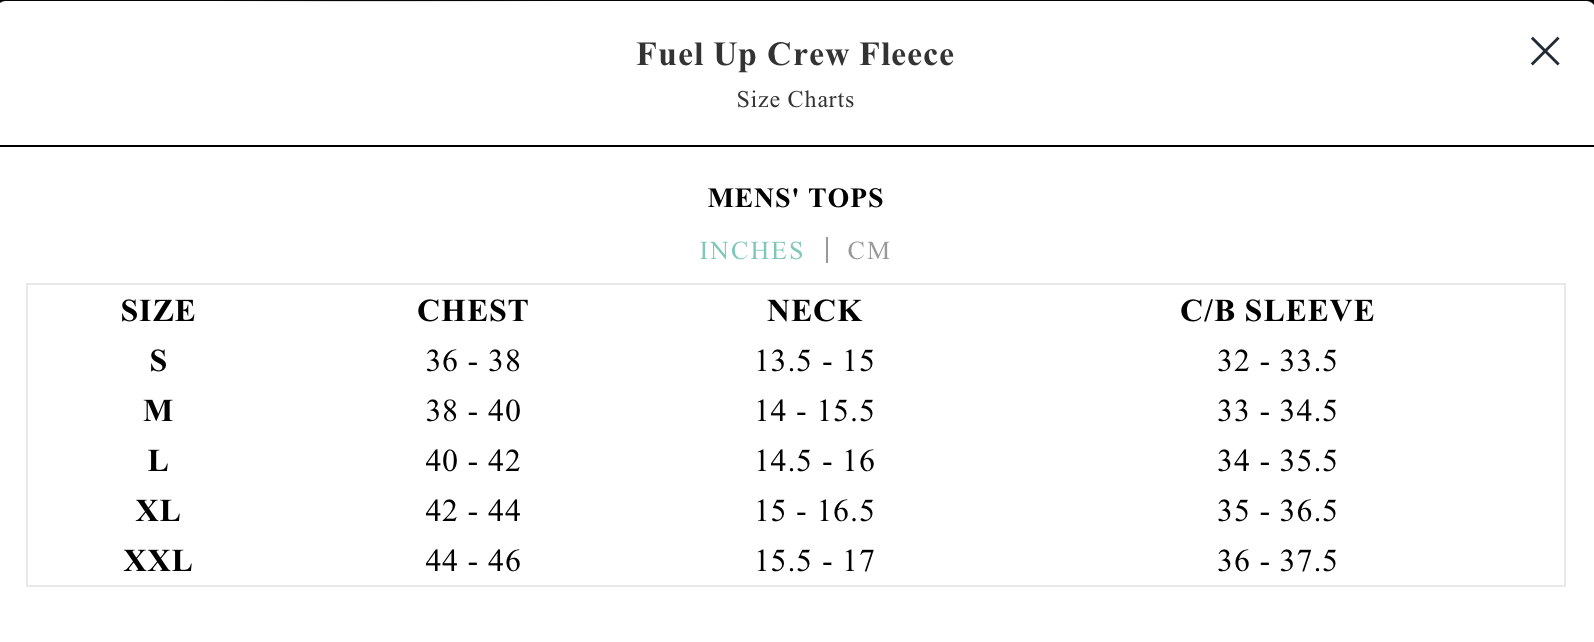Click the Fuel Up Crew Fleece title

pos(795,54)
